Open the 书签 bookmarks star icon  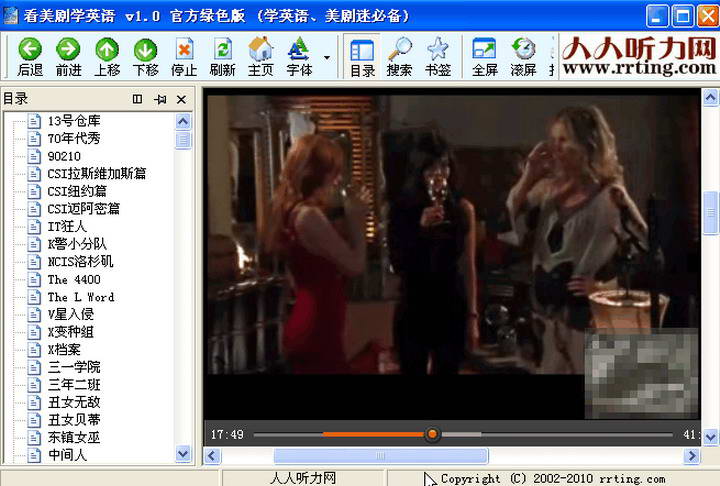click(438, 49)
